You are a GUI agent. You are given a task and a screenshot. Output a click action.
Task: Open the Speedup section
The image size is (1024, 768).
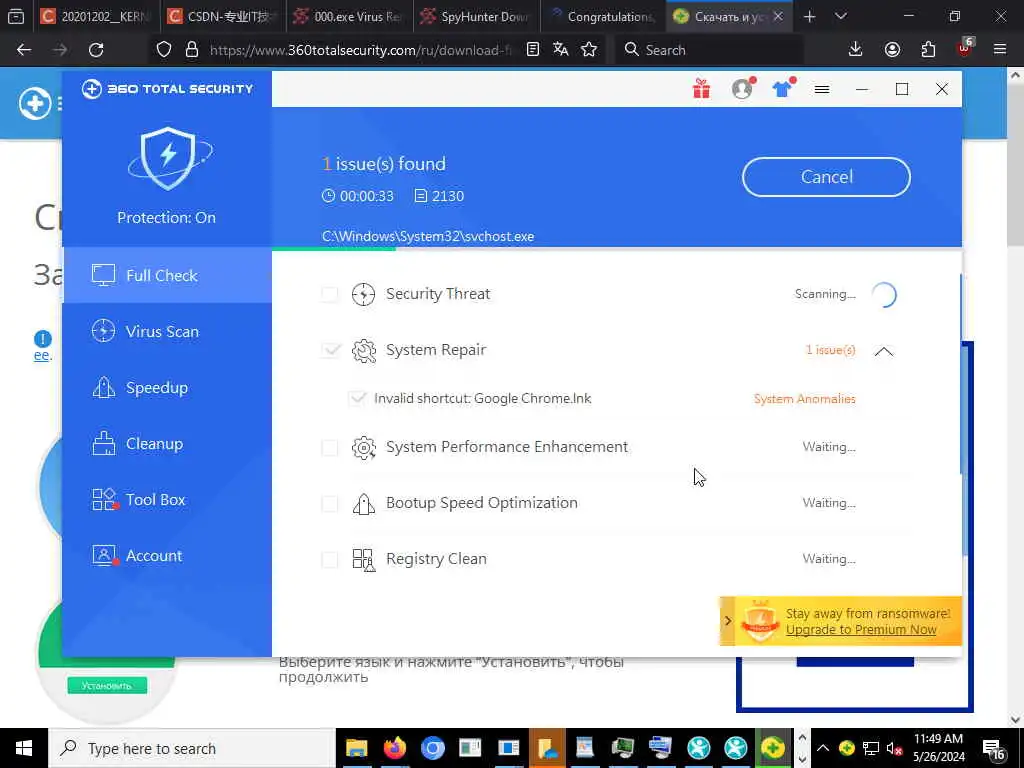[x=167, y=388]
